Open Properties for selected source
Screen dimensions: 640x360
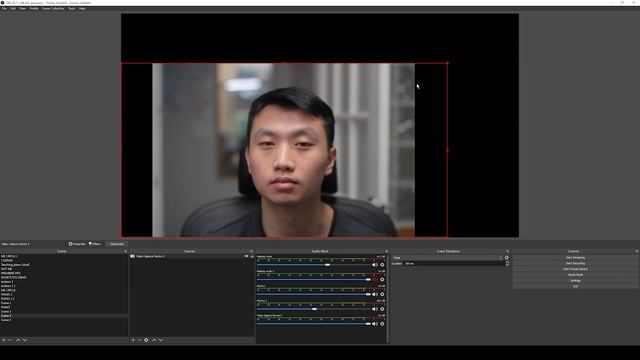coord(77,244)
